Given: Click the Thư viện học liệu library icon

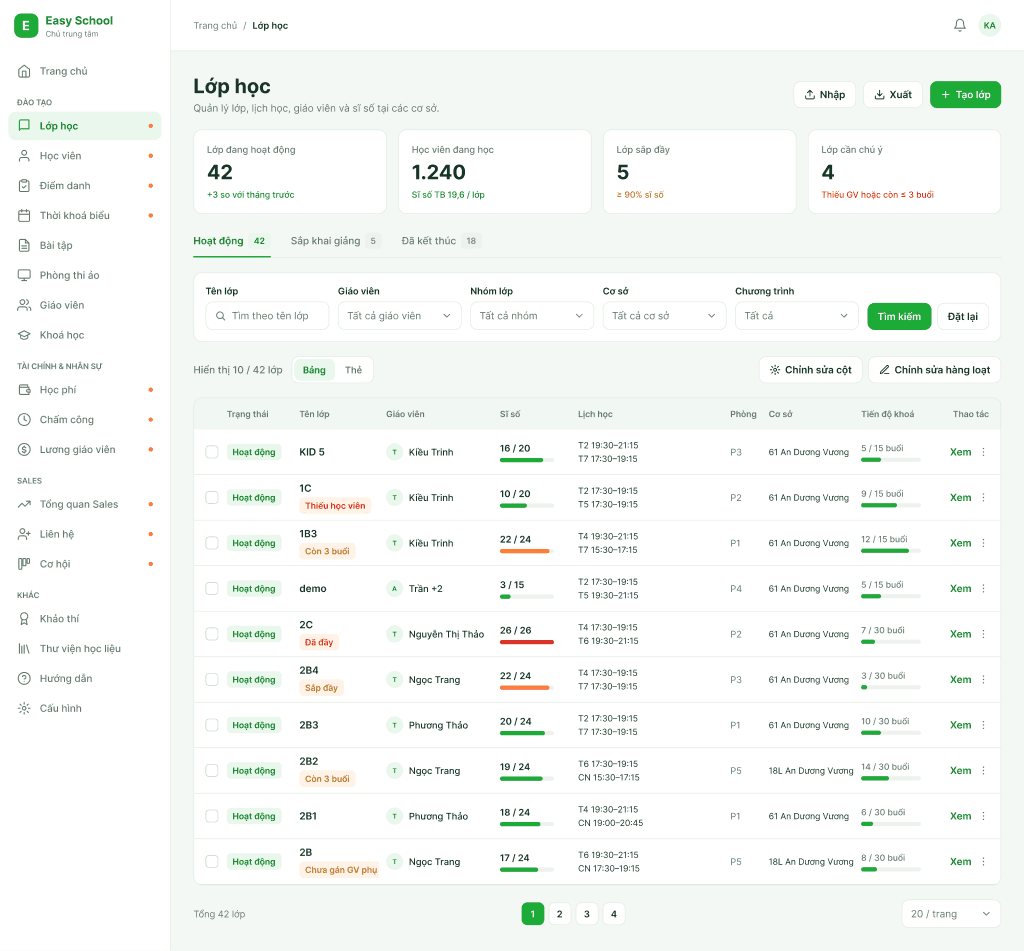Looking at the screenshot, I should pyautogui.click(x=24, y=649).
